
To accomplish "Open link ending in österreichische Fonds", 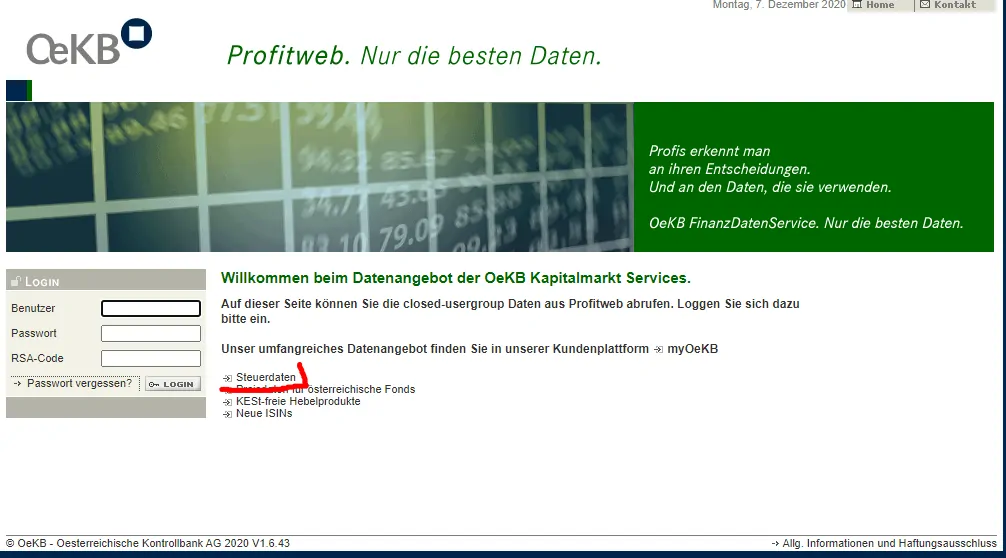I will (325, 389).
